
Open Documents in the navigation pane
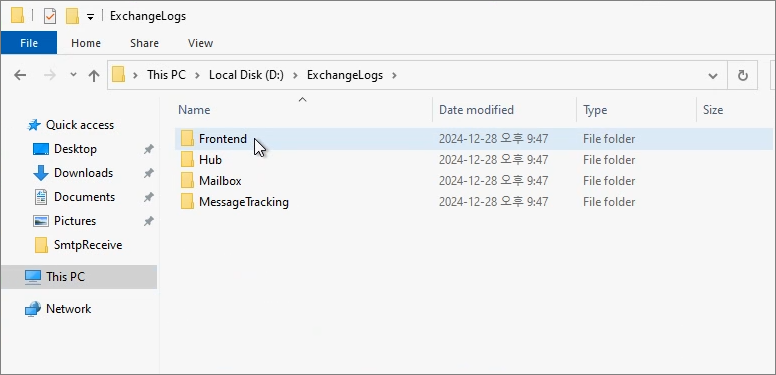click(x=84, y=197)
